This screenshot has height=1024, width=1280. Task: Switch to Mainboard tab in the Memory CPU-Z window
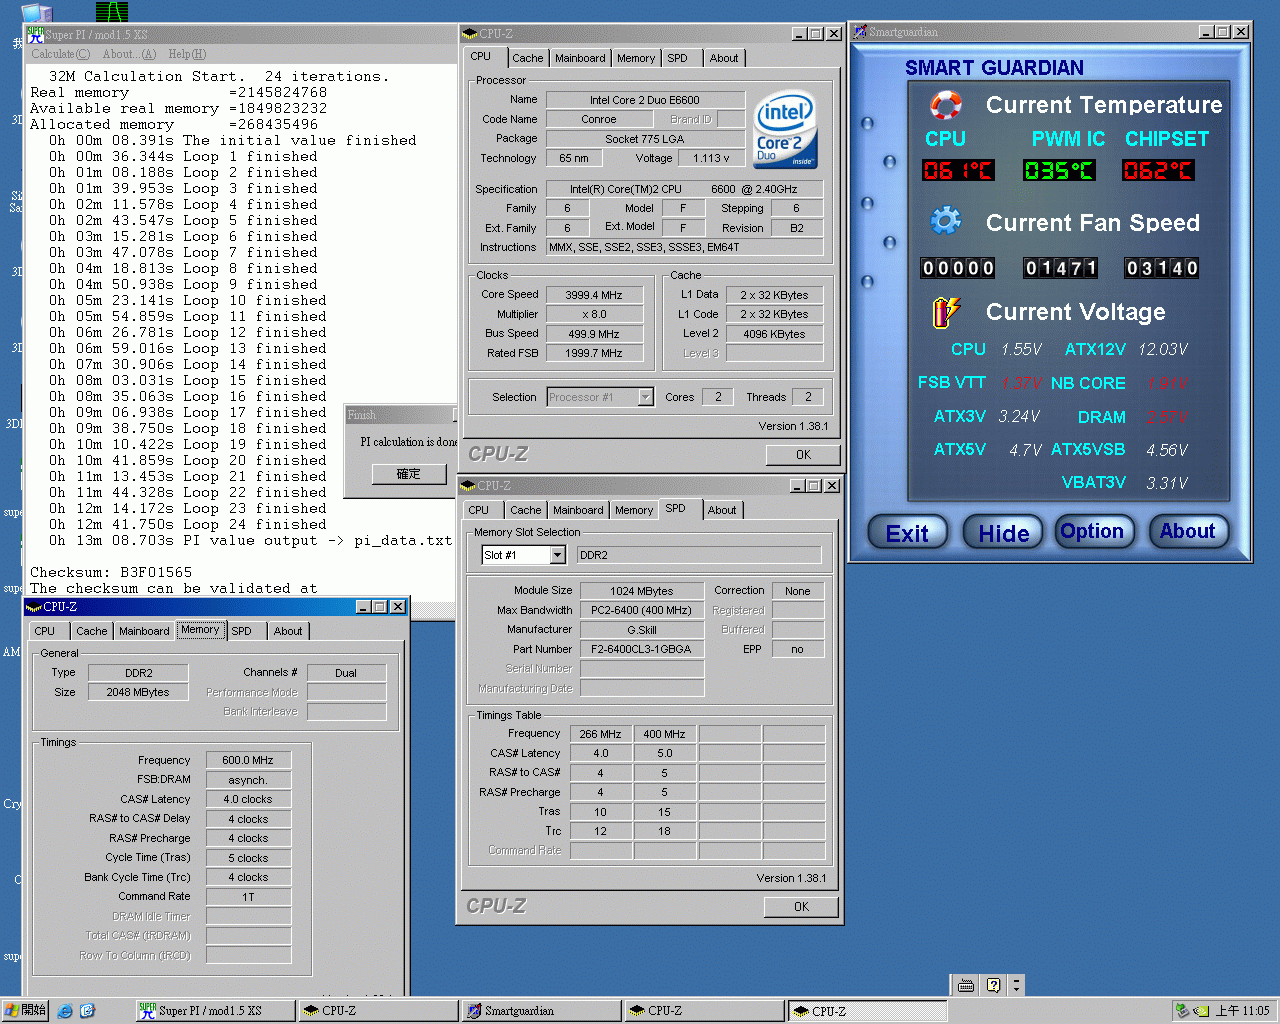144,631
